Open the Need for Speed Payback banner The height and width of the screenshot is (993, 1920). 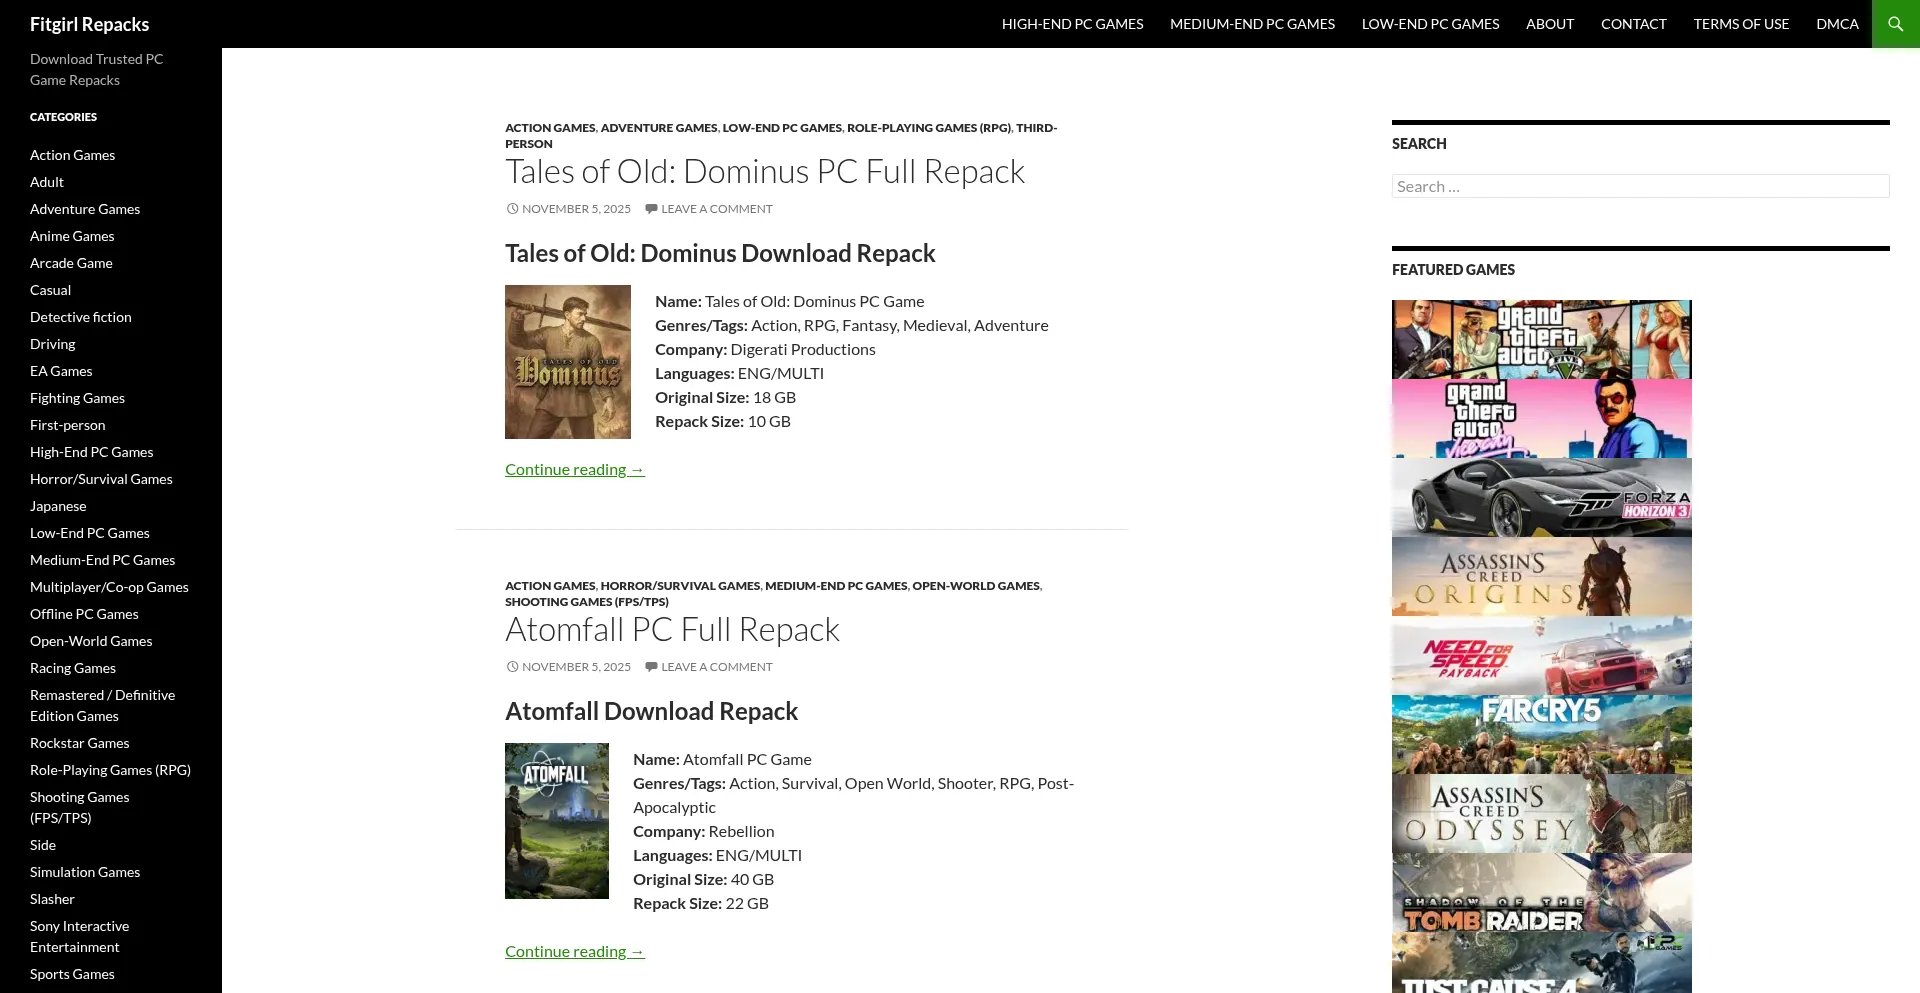(1541, 655)
